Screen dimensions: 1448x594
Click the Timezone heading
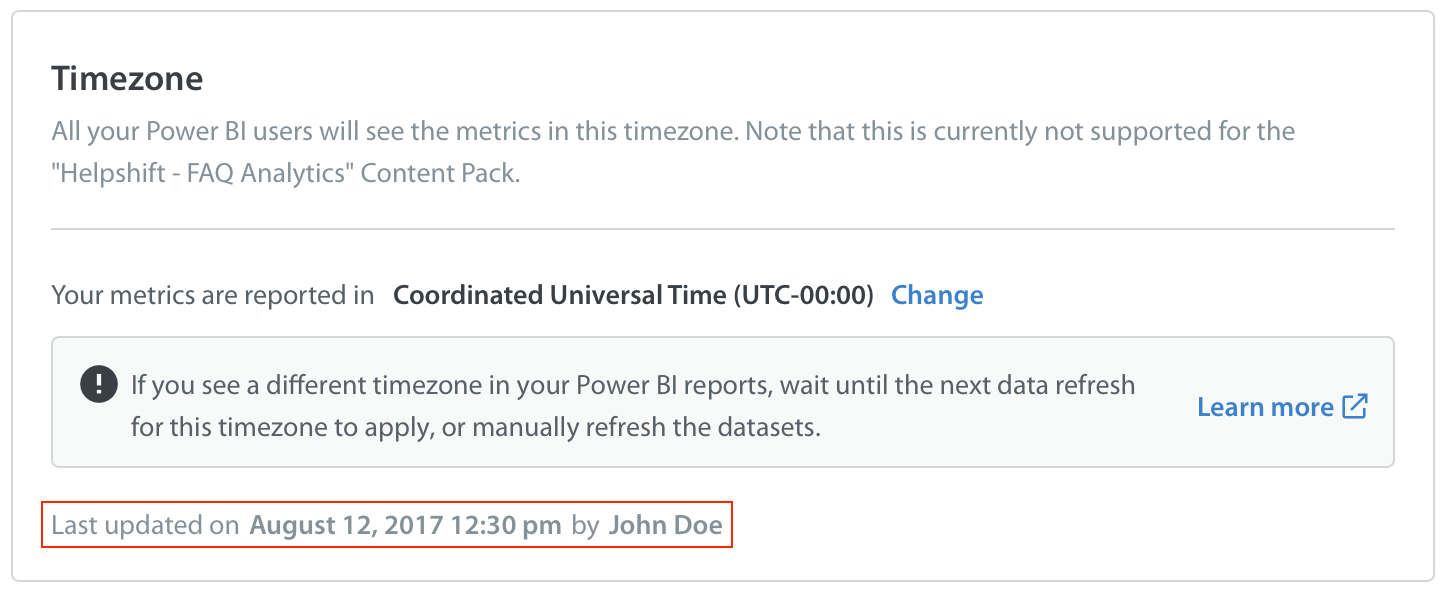point(127,78)
